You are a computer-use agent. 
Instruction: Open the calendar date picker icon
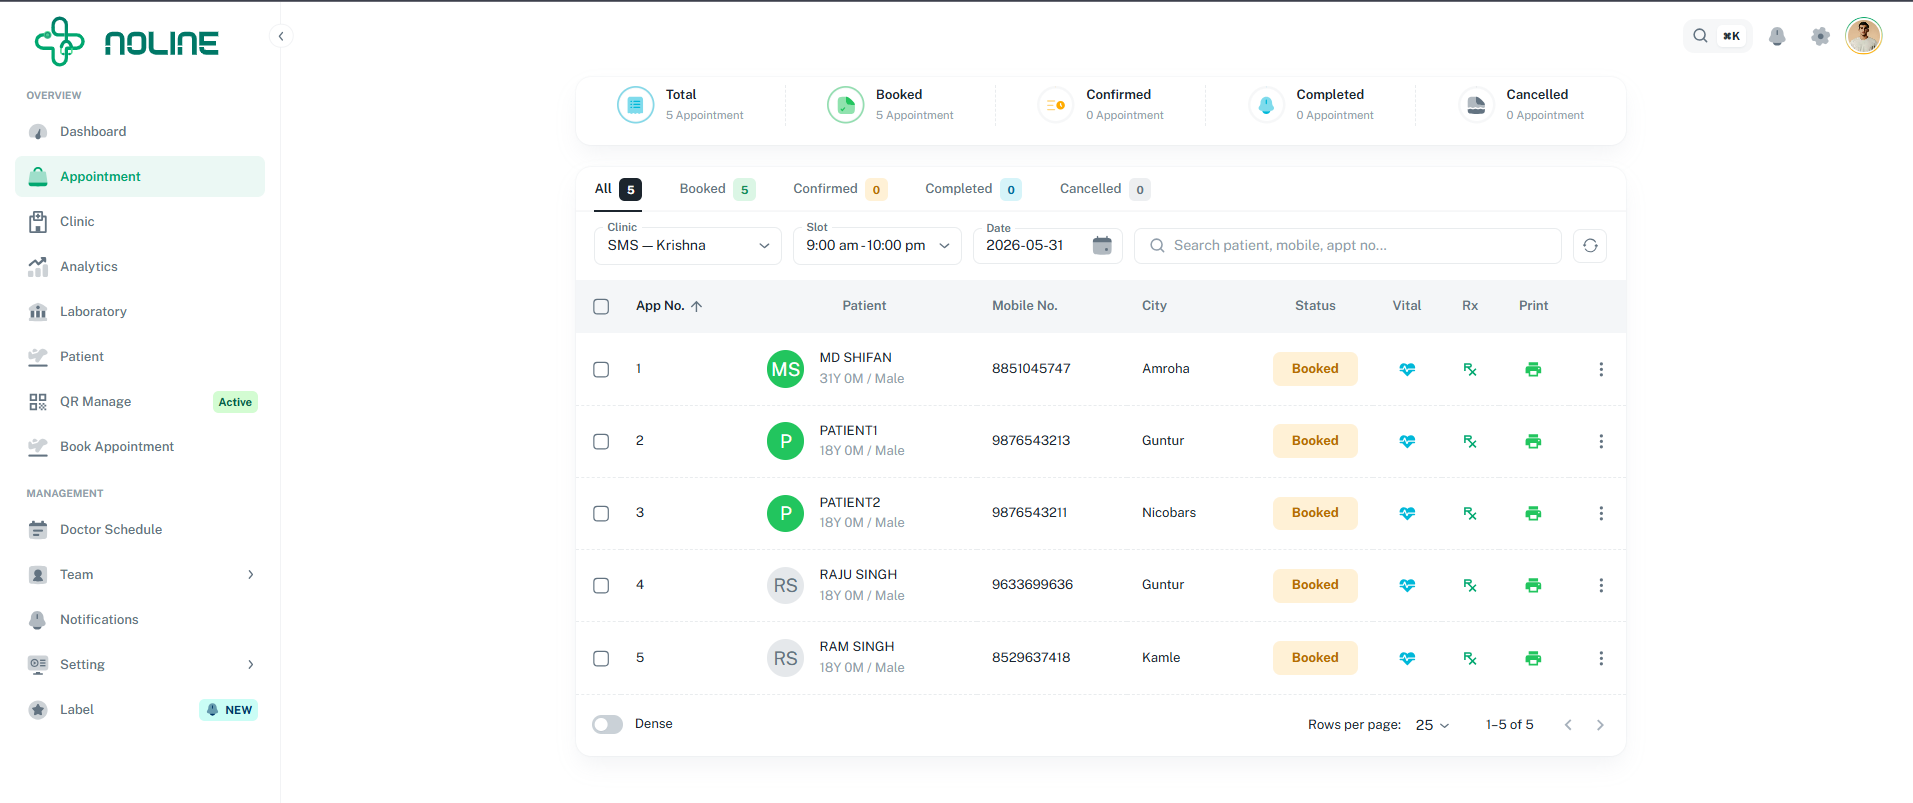point(1102,245)
